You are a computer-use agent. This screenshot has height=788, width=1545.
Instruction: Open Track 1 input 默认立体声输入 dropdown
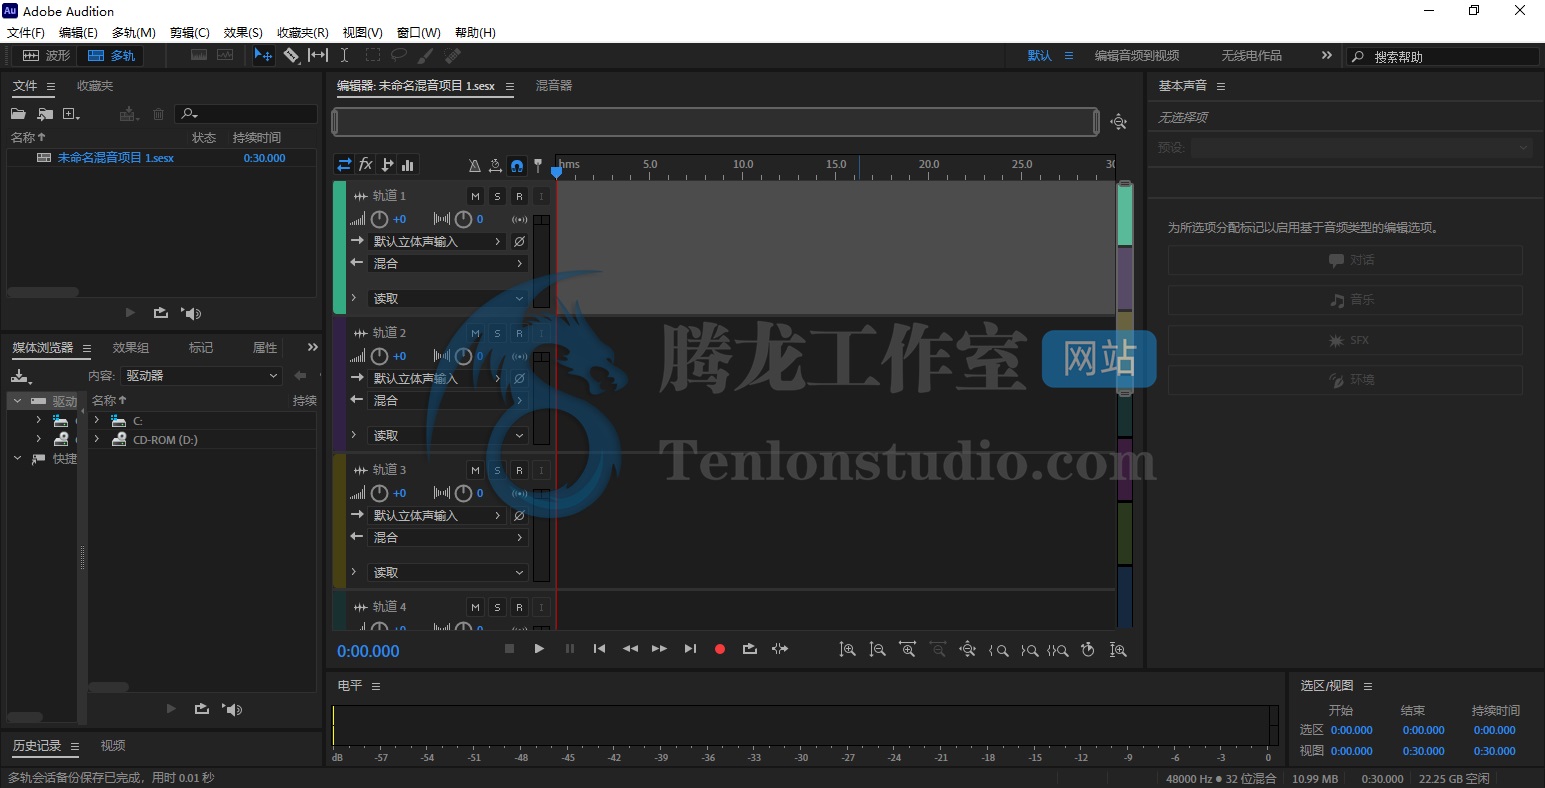pyautogui.click(x=437, y=241)
